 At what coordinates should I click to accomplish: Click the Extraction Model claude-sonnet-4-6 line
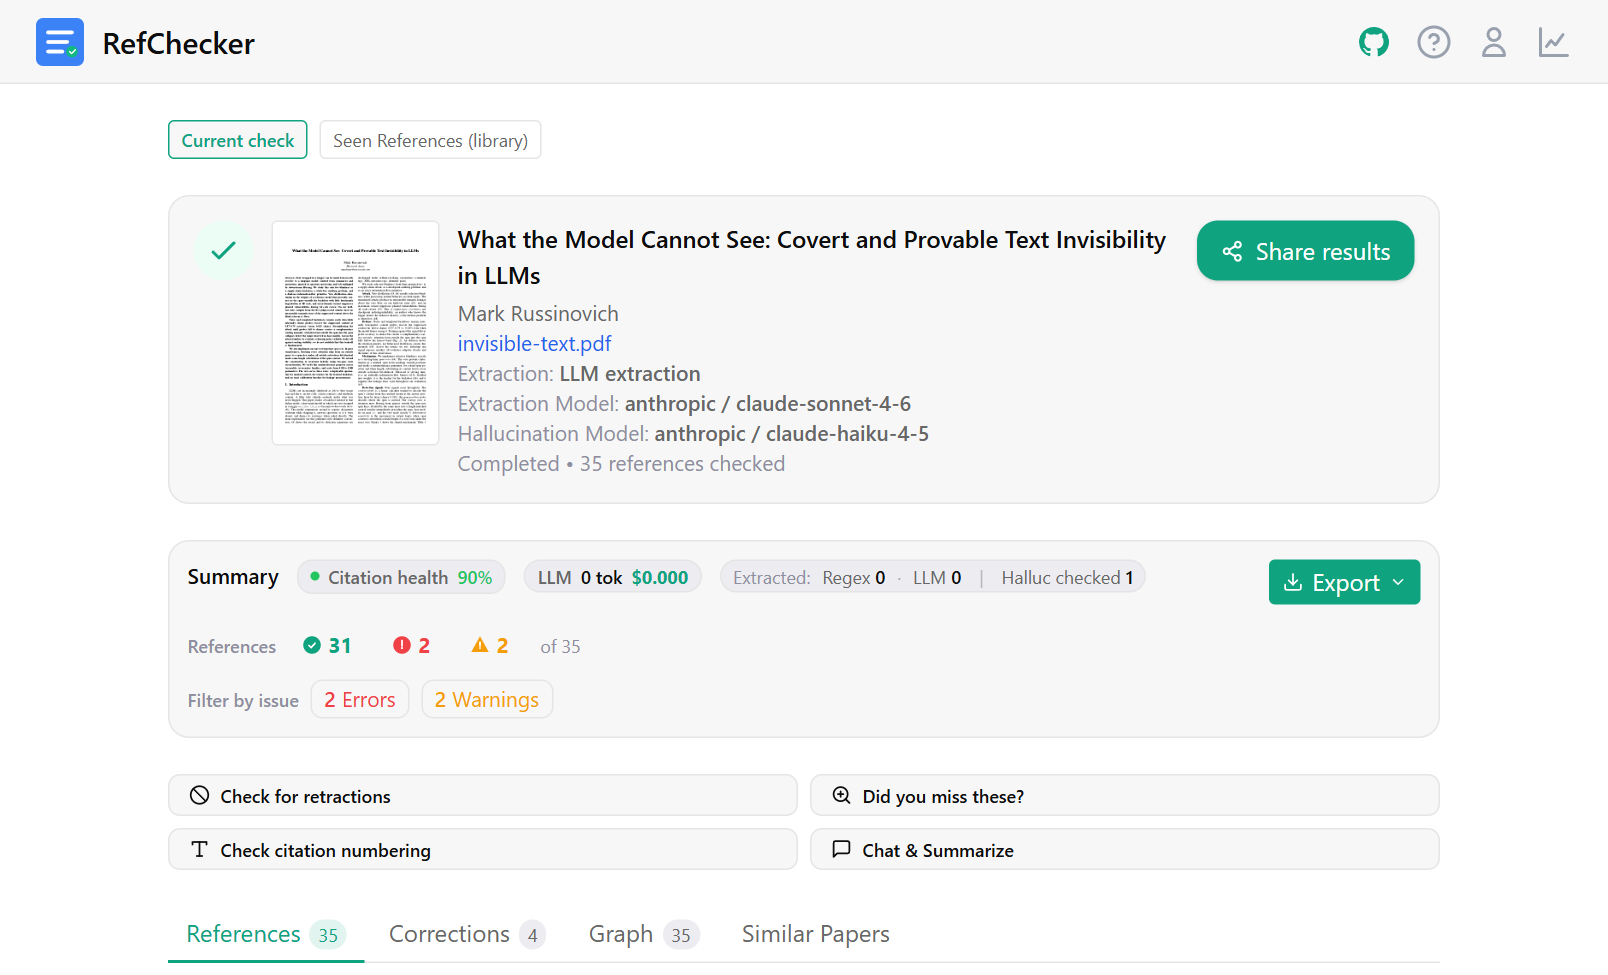[x=685, y=404]
